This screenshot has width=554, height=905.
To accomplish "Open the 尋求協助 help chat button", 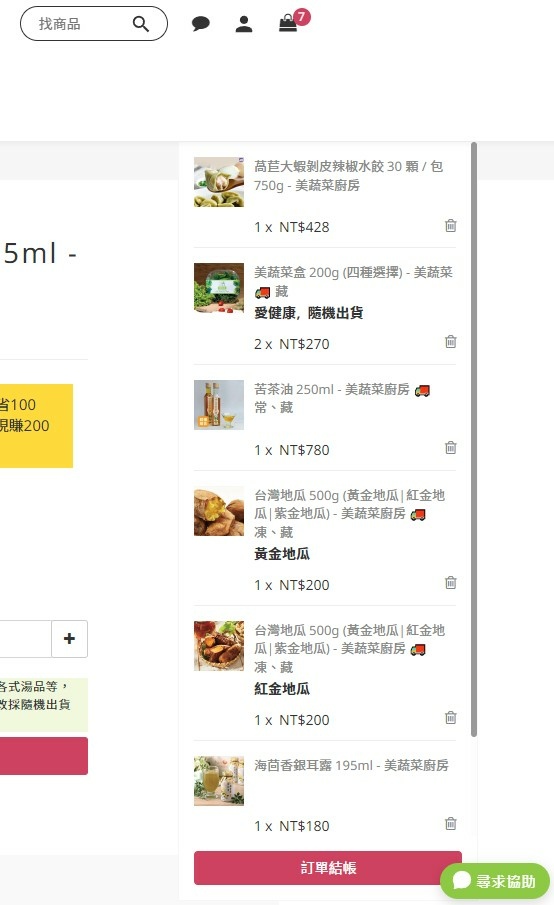I will [495, 881].
